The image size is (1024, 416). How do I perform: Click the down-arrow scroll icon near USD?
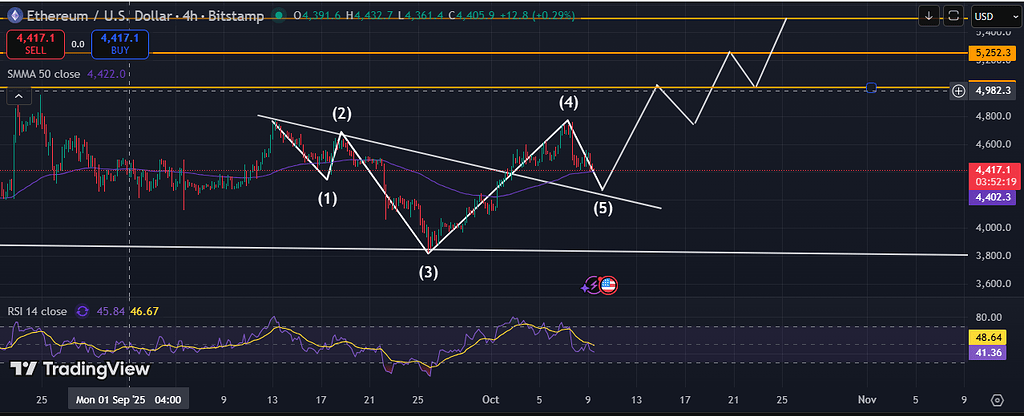[929, 16]
